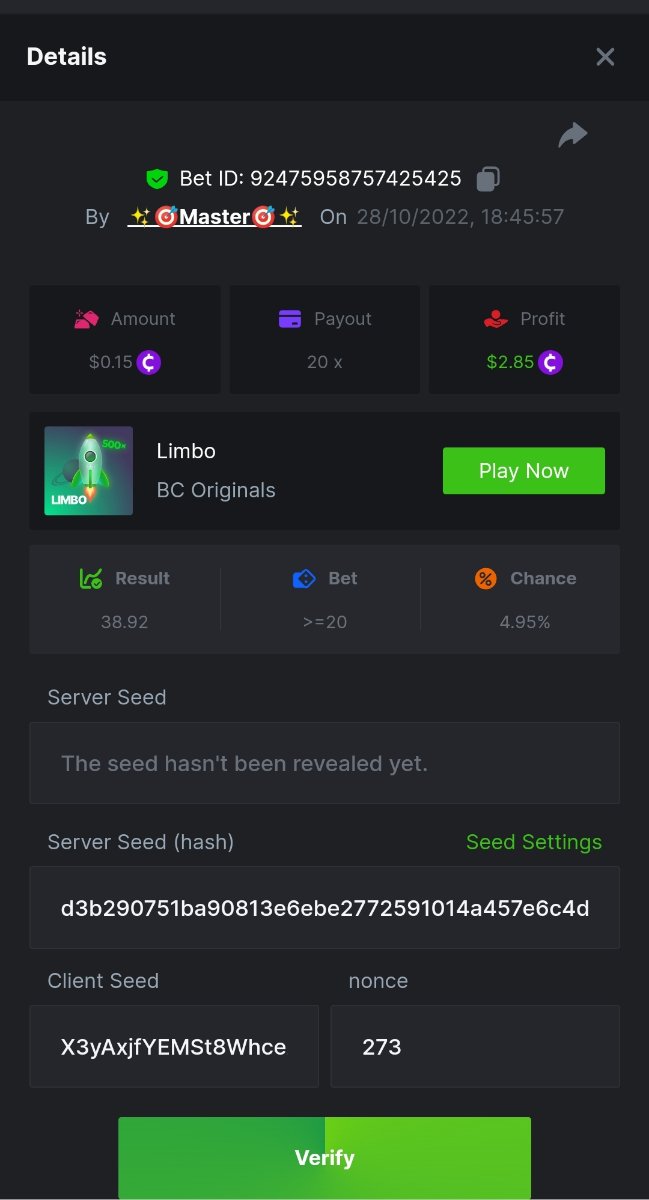Click the Amount icon in pink
Screen dimensions: 649x1200
tap(87, 319)
